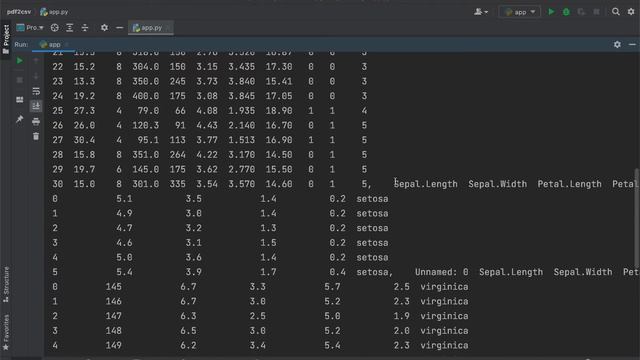Rerun app with the green arrow in the Run sidebar
The height and width of the screenshot is (360, 640).
click(x=20, y=61)
